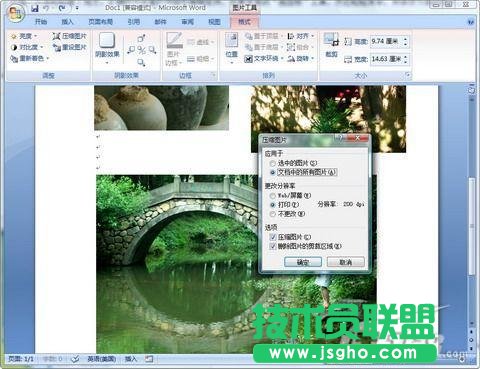480x369 pixels.
Task: Switch to the 引用 tab
Action: [134, 22]
